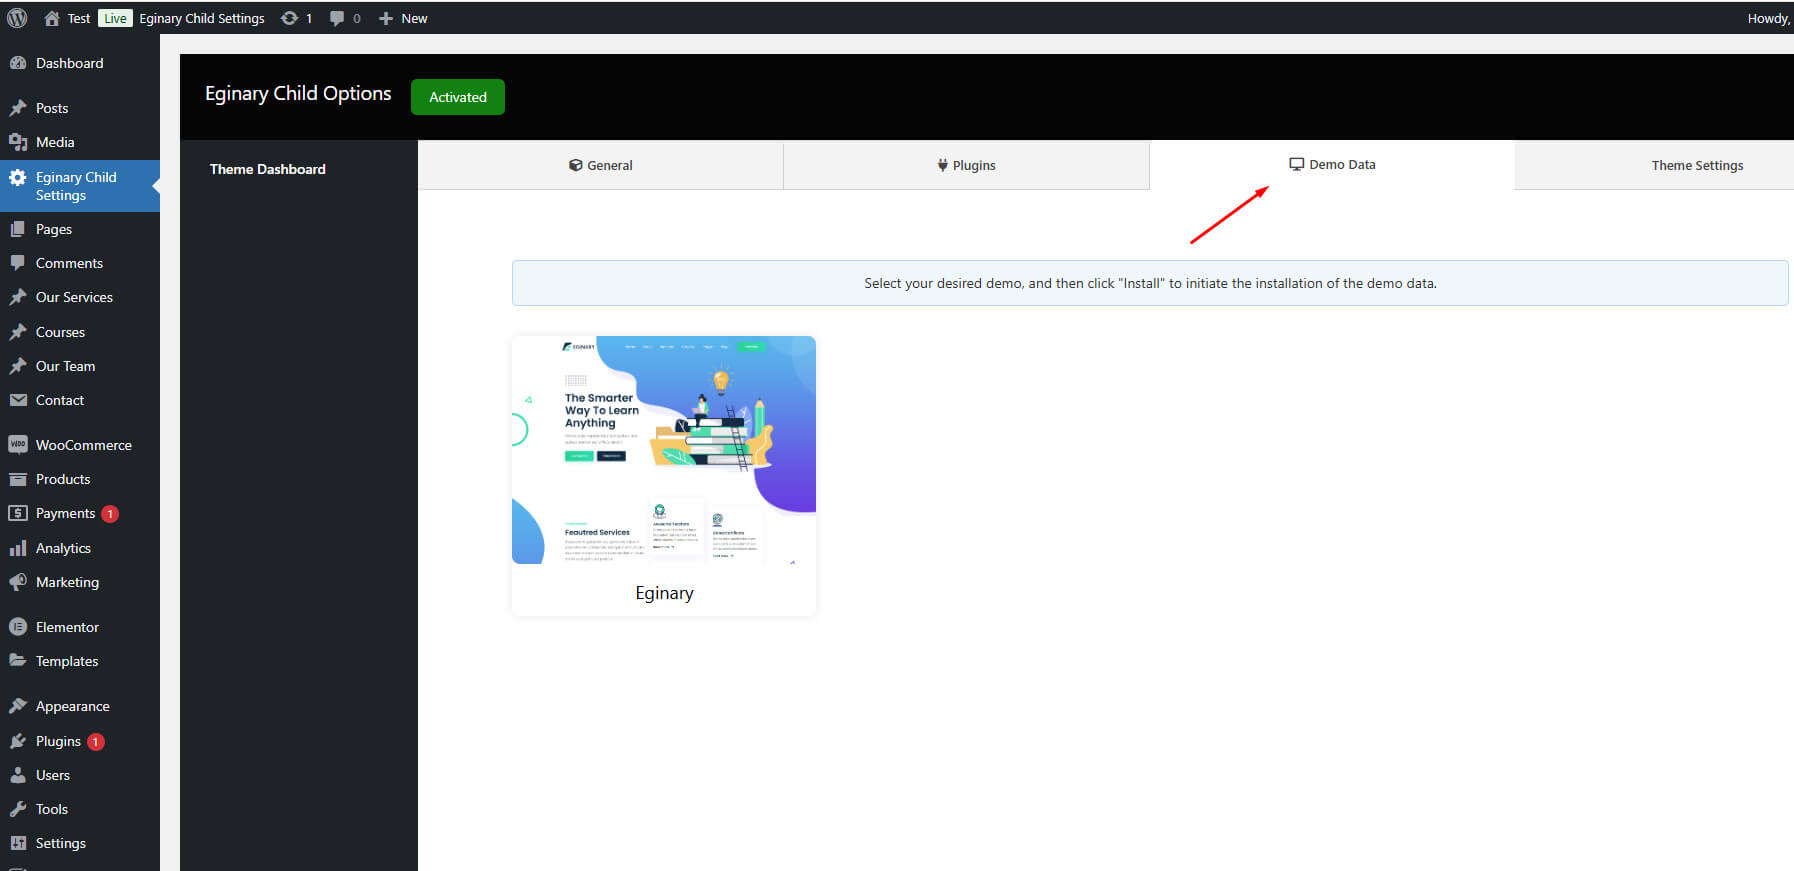The image size is (1794, 871).
Task: Click the Payments dollar icon
Action: coord(18,513)
